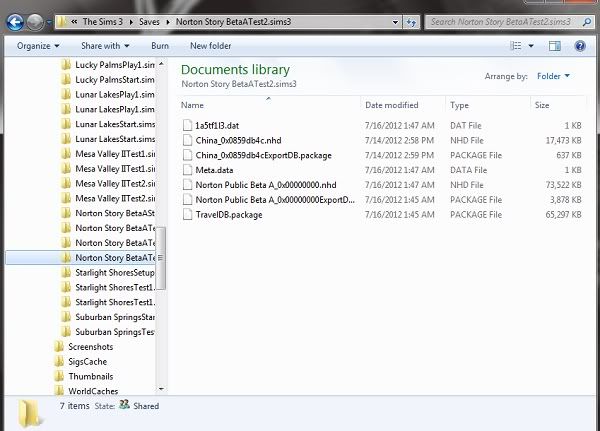Sort by the Size column header

pos(542,105)
